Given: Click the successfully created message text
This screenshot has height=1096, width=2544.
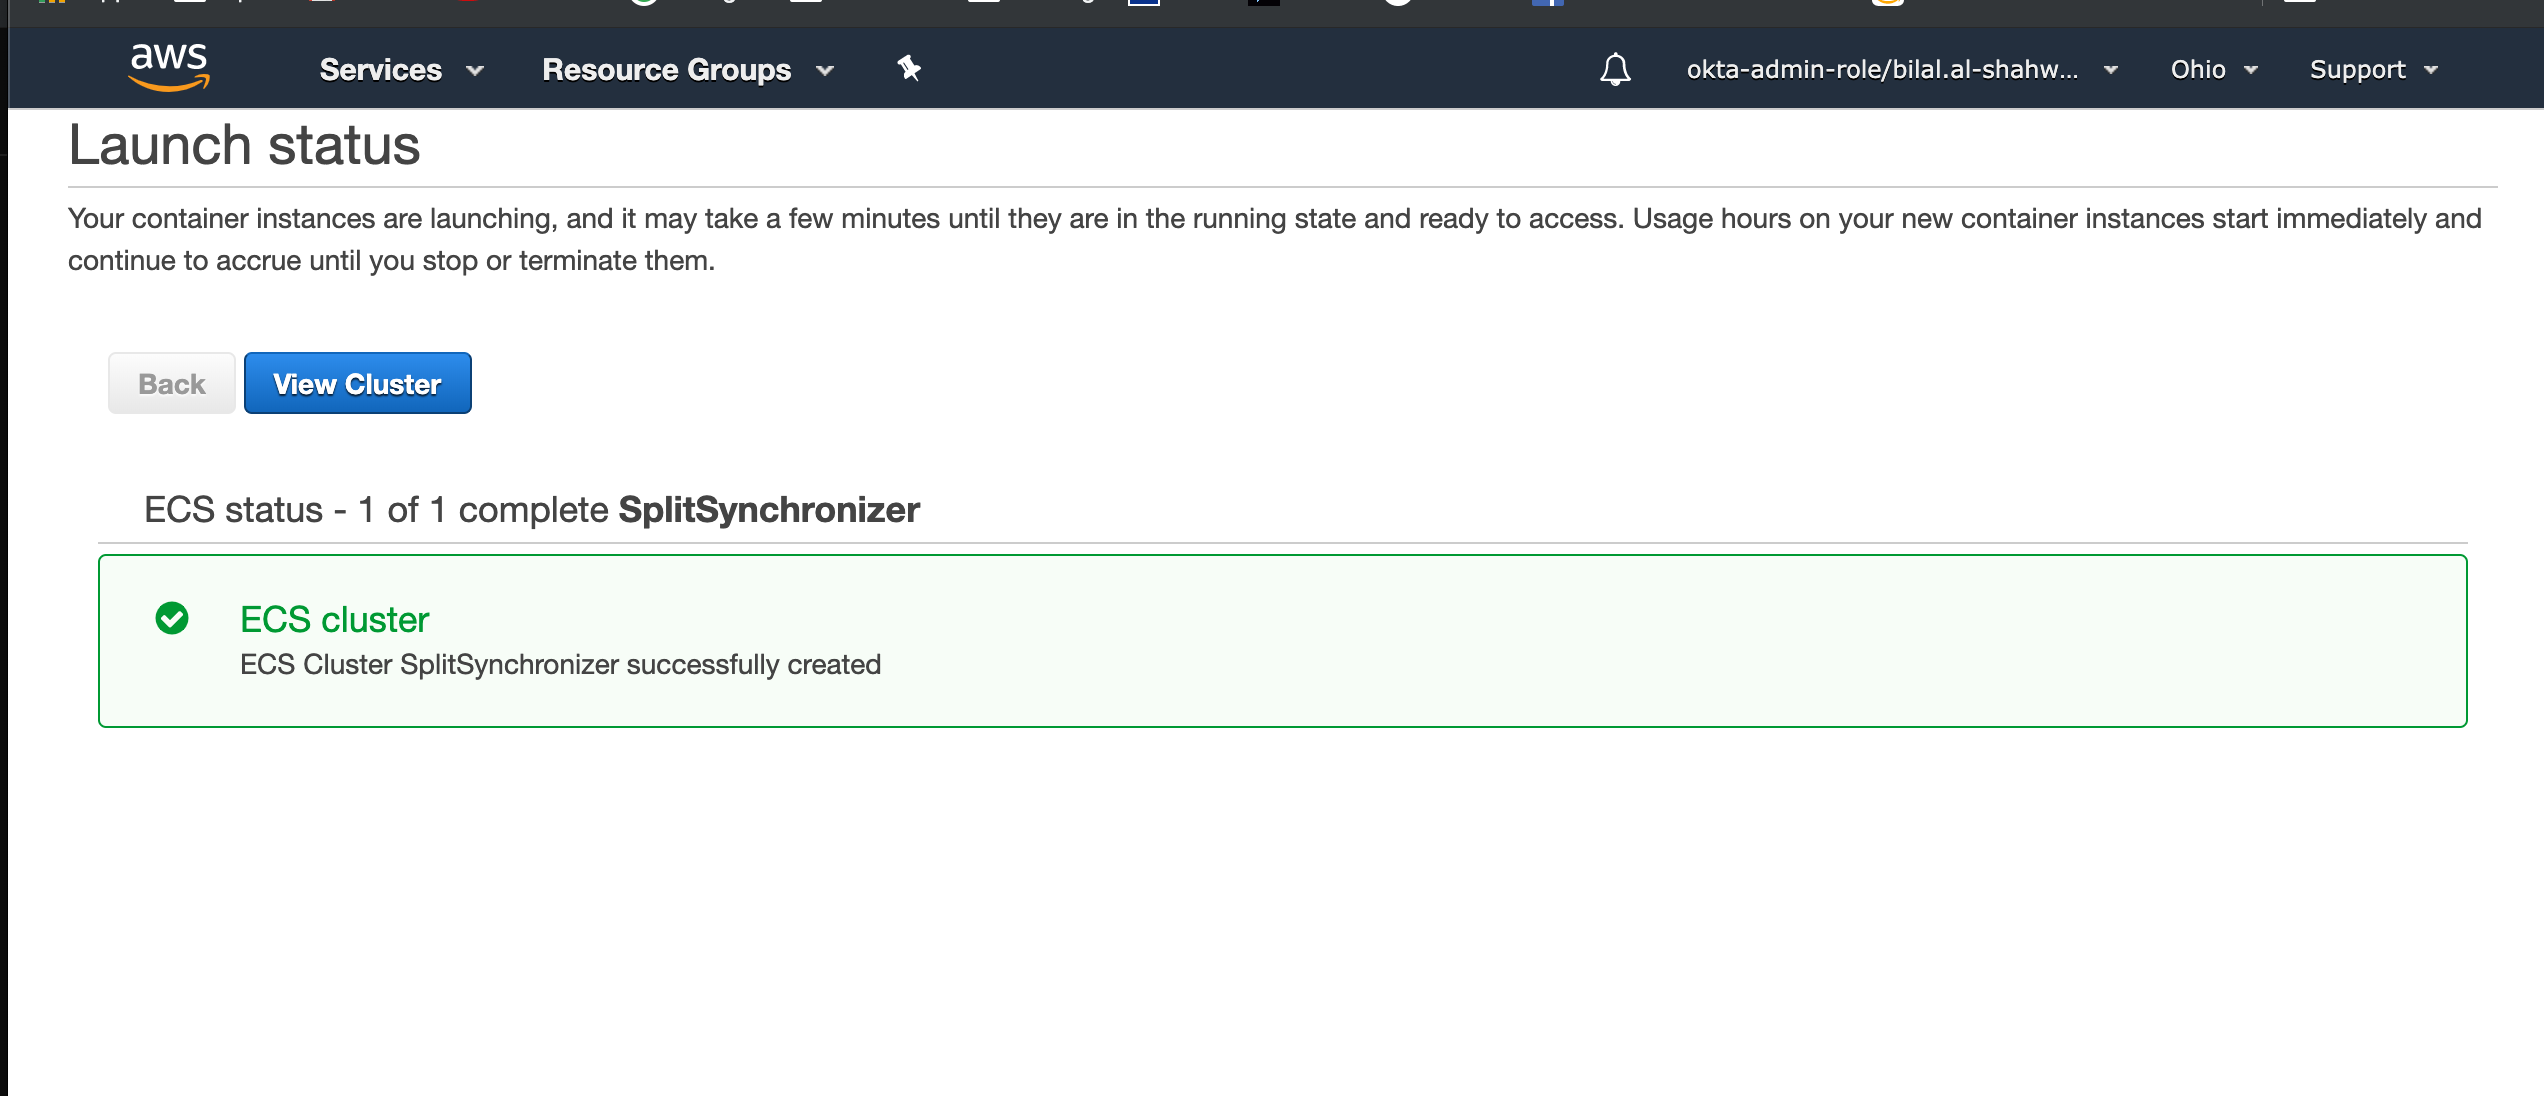Looking at the screenshot, I should click(560, 664).
